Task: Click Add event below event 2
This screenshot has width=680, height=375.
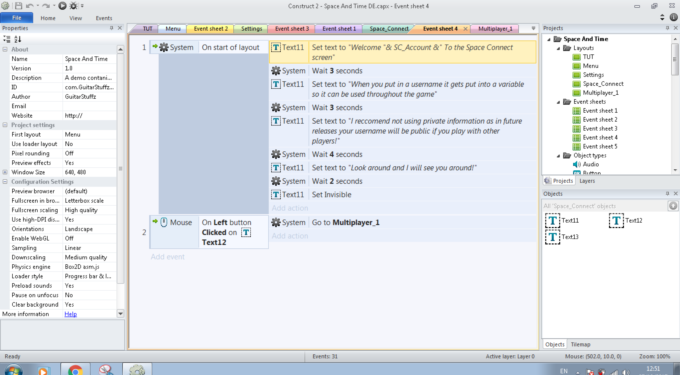Action: coord(167,257)
